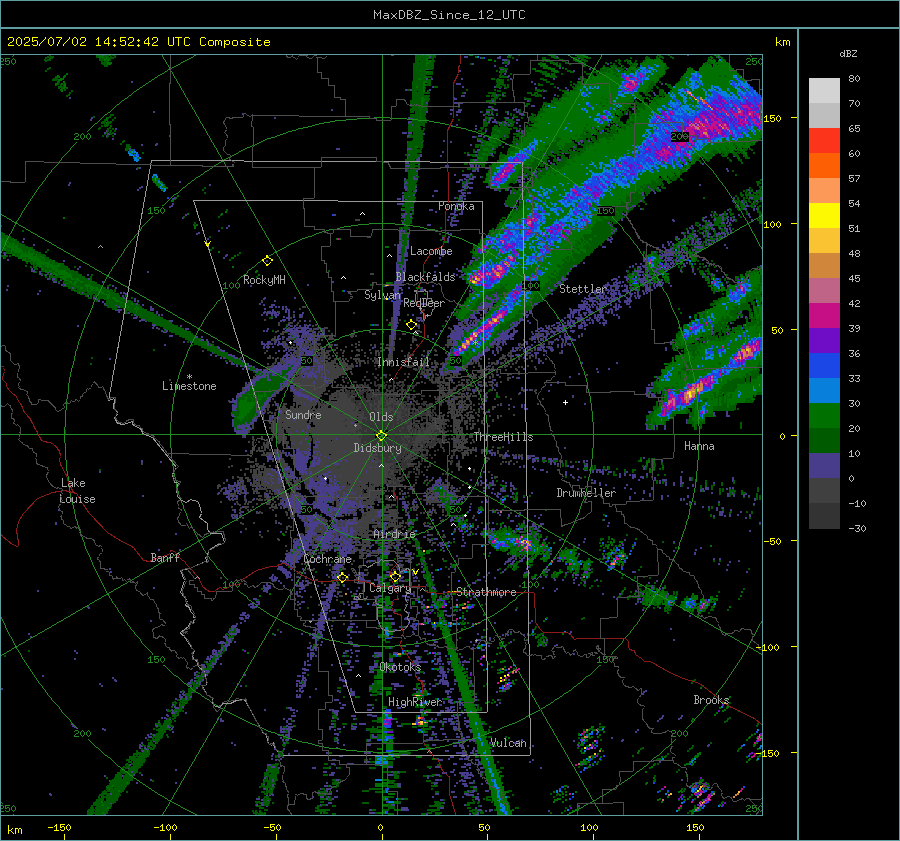Select the Drumheller label

586,493
